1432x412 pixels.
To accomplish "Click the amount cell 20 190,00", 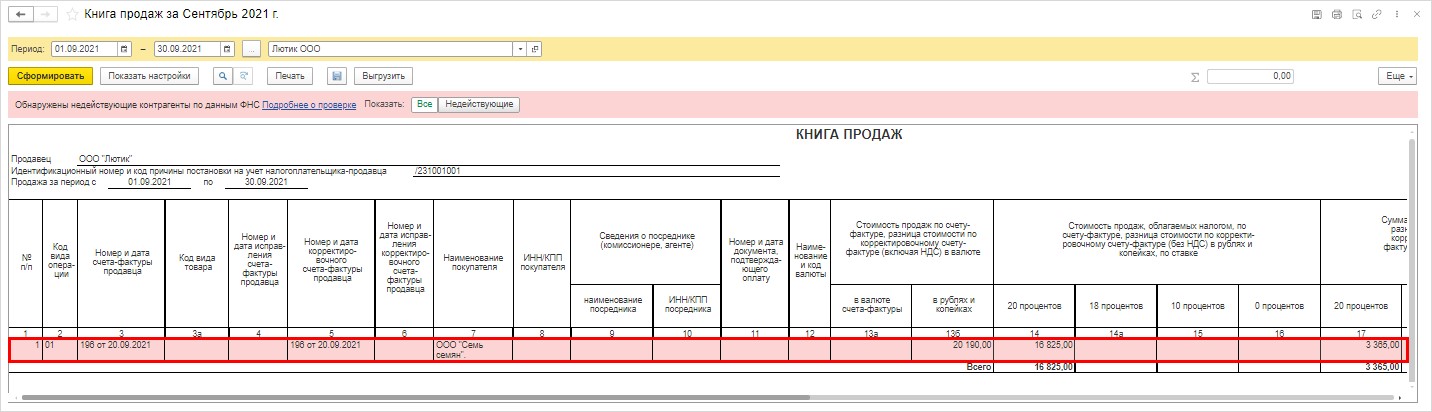I will 952,350.
